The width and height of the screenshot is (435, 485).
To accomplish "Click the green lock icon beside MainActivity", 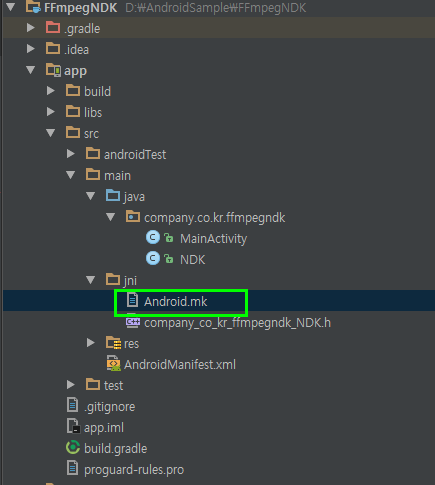I will click(169, 238).
